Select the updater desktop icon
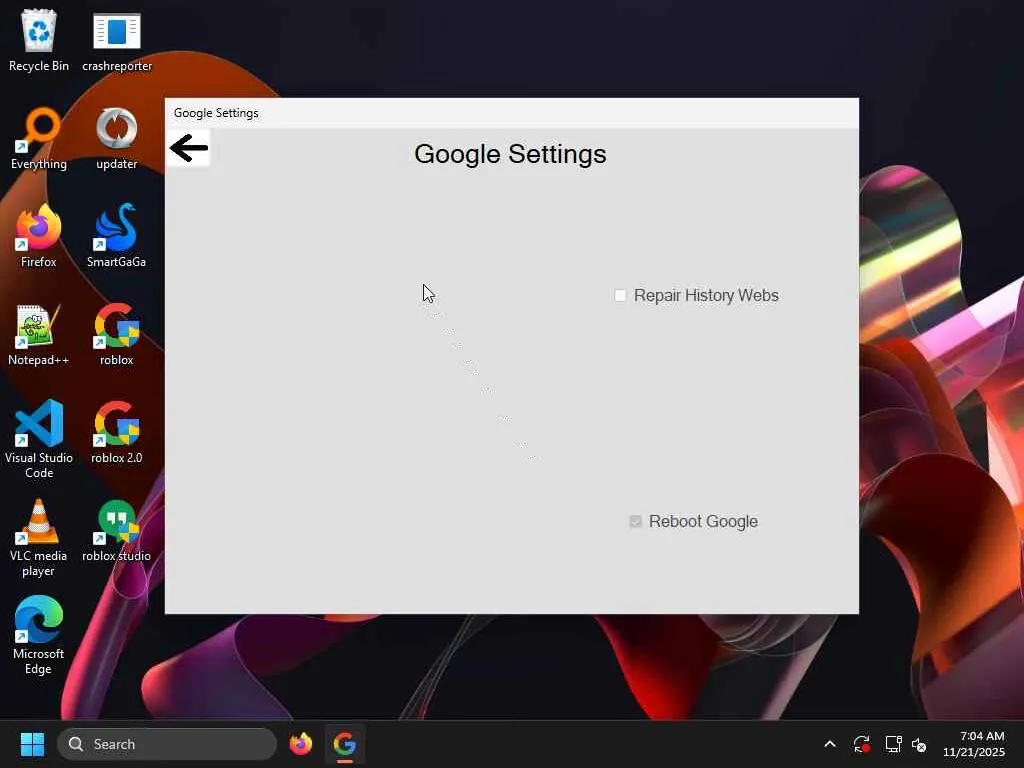 (x=117, y=138)
